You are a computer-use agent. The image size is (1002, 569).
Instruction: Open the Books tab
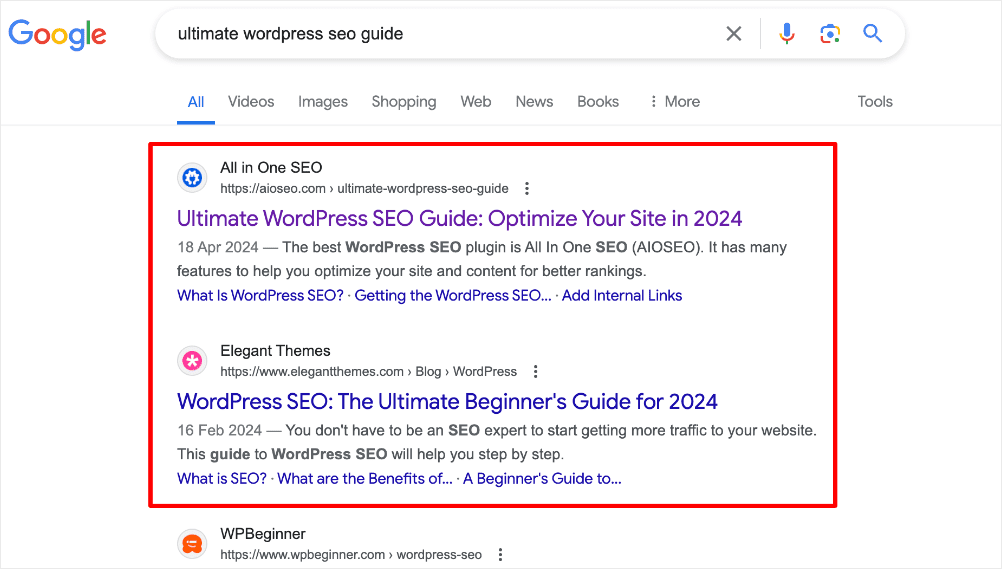(x=597, y=102)
